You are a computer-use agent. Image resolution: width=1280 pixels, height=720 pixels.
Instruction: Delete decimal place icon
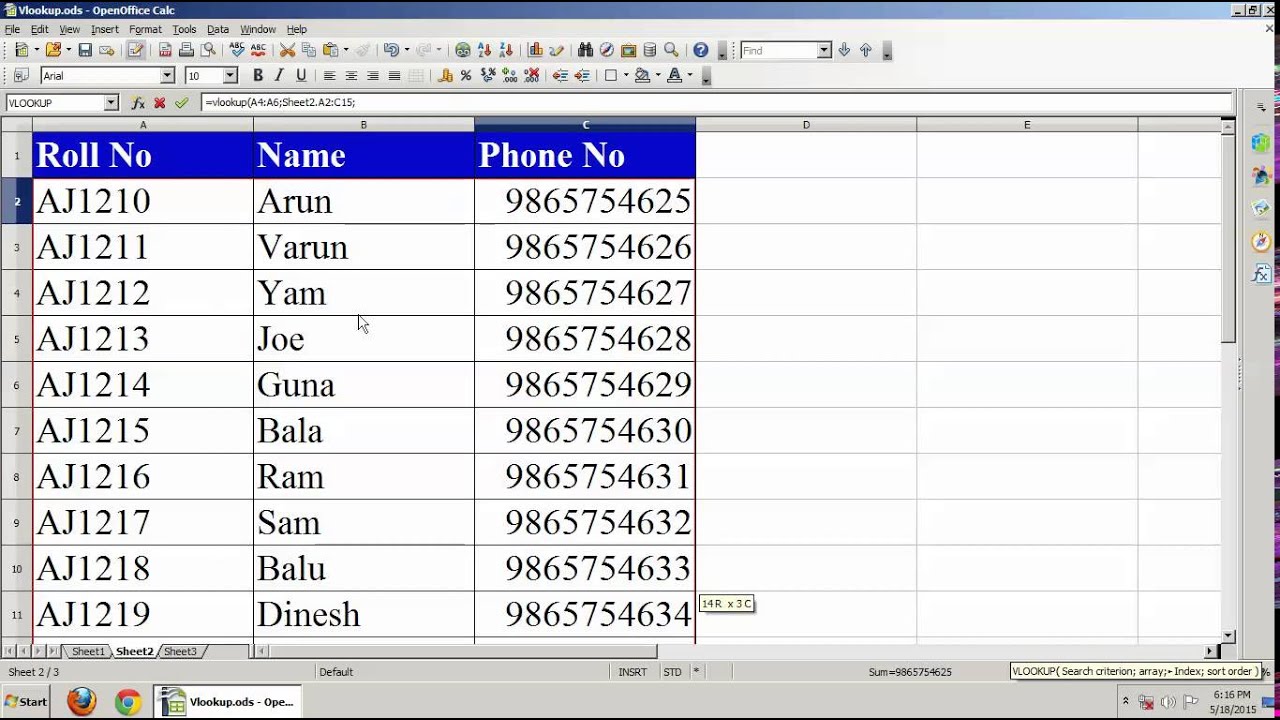[532, 75]
